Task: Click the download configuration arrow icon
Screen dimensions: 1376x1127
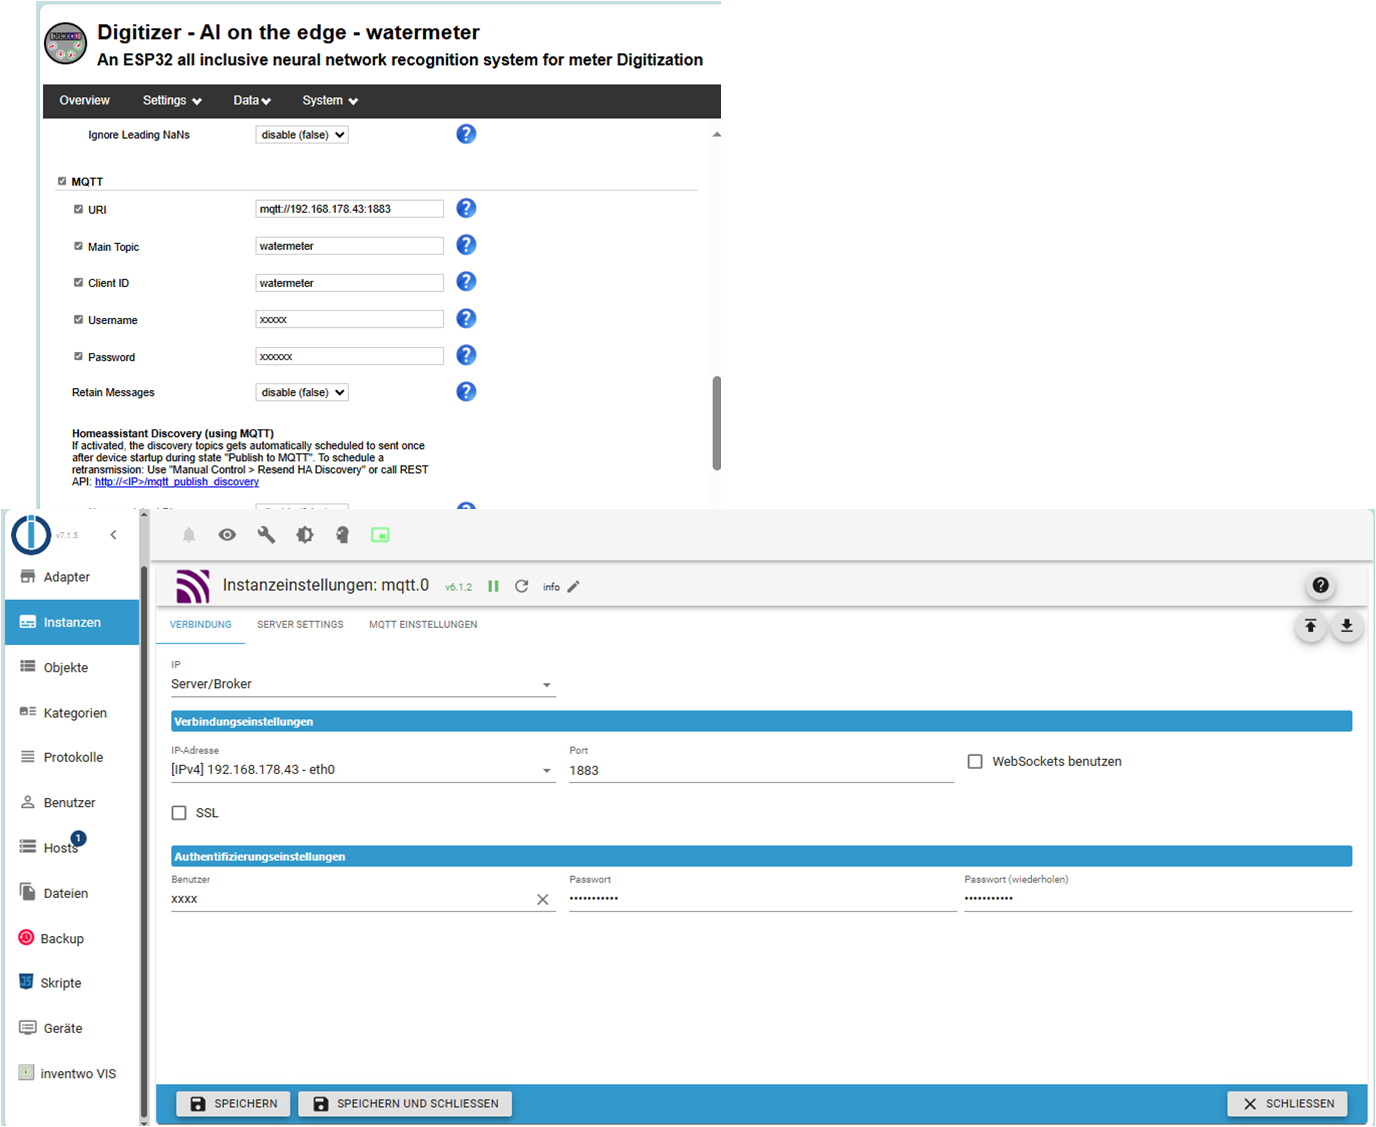Action: tap(1346, 626)
